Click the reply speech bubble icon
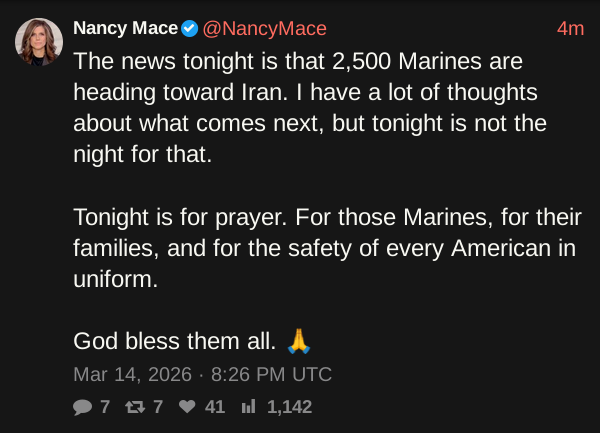 click(82, 407)
